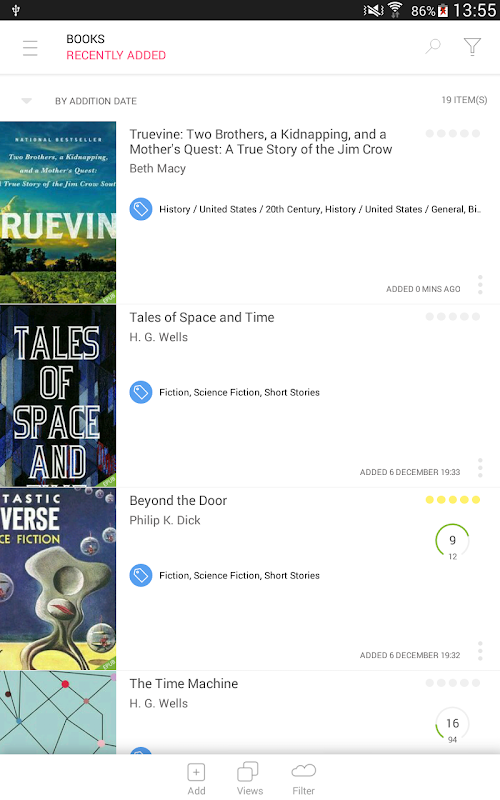The width and height of the screenshot is (500, 800).
Task: Select the Recently Added section title
Action: click(x=116, y=55)
